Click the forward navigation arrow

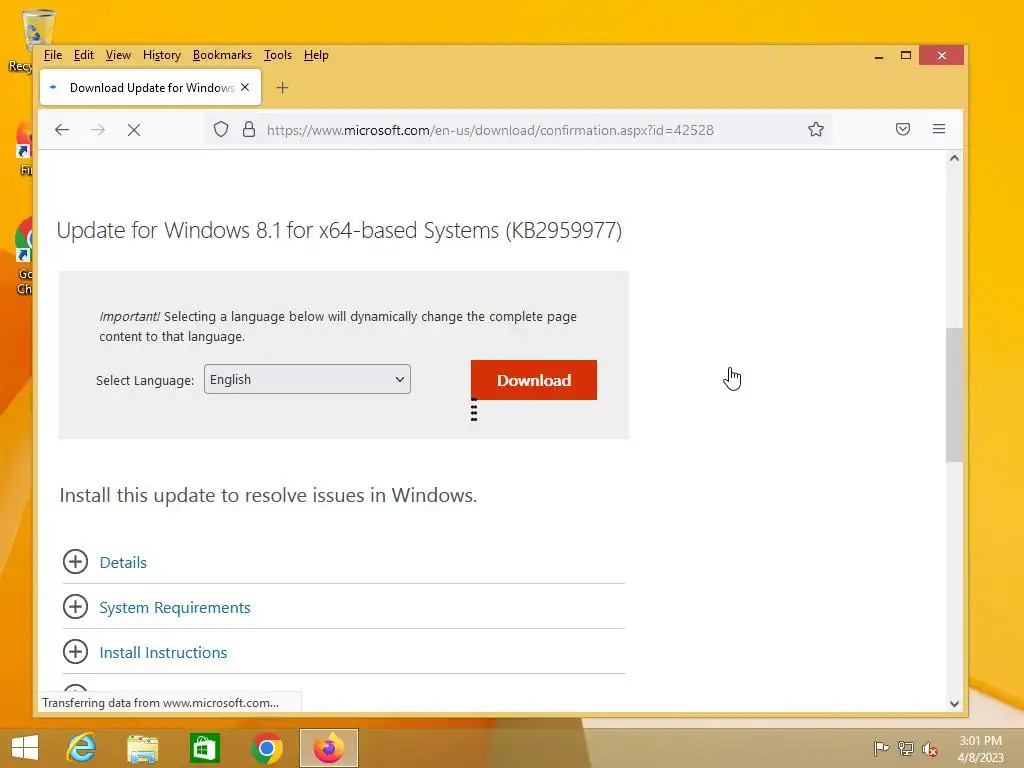click(98, 130)
